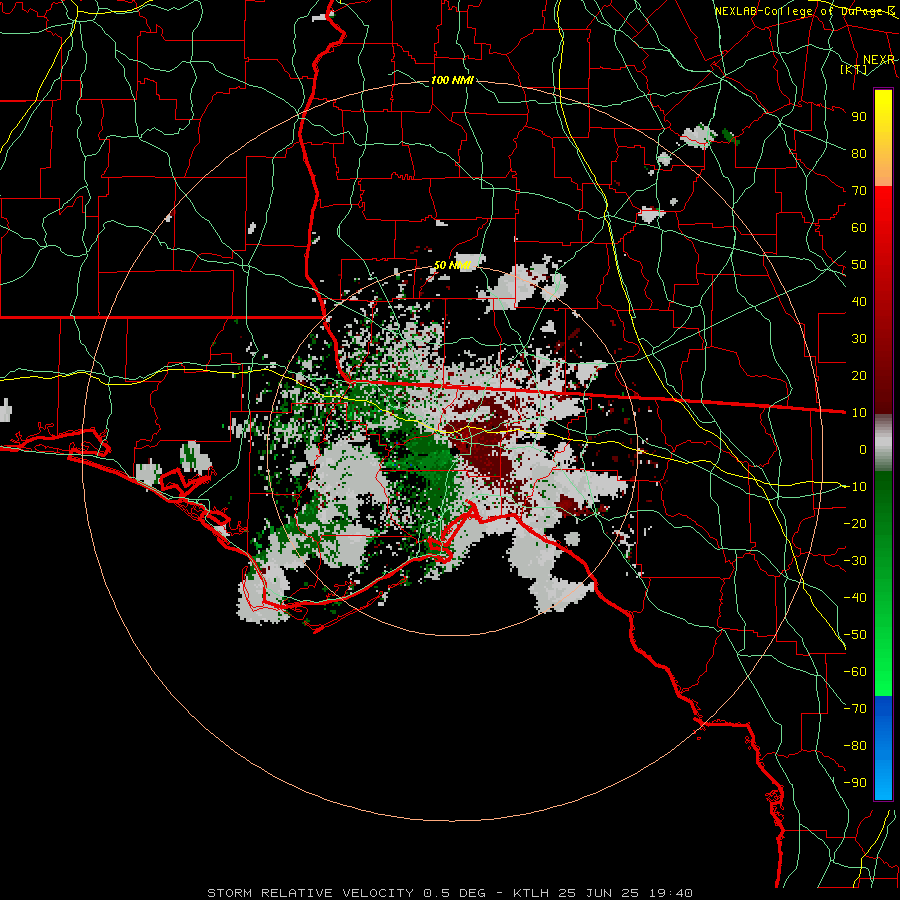This screenshot has height=900, width=900.
Task: Click the "-20" scale label
Action: 855,524
